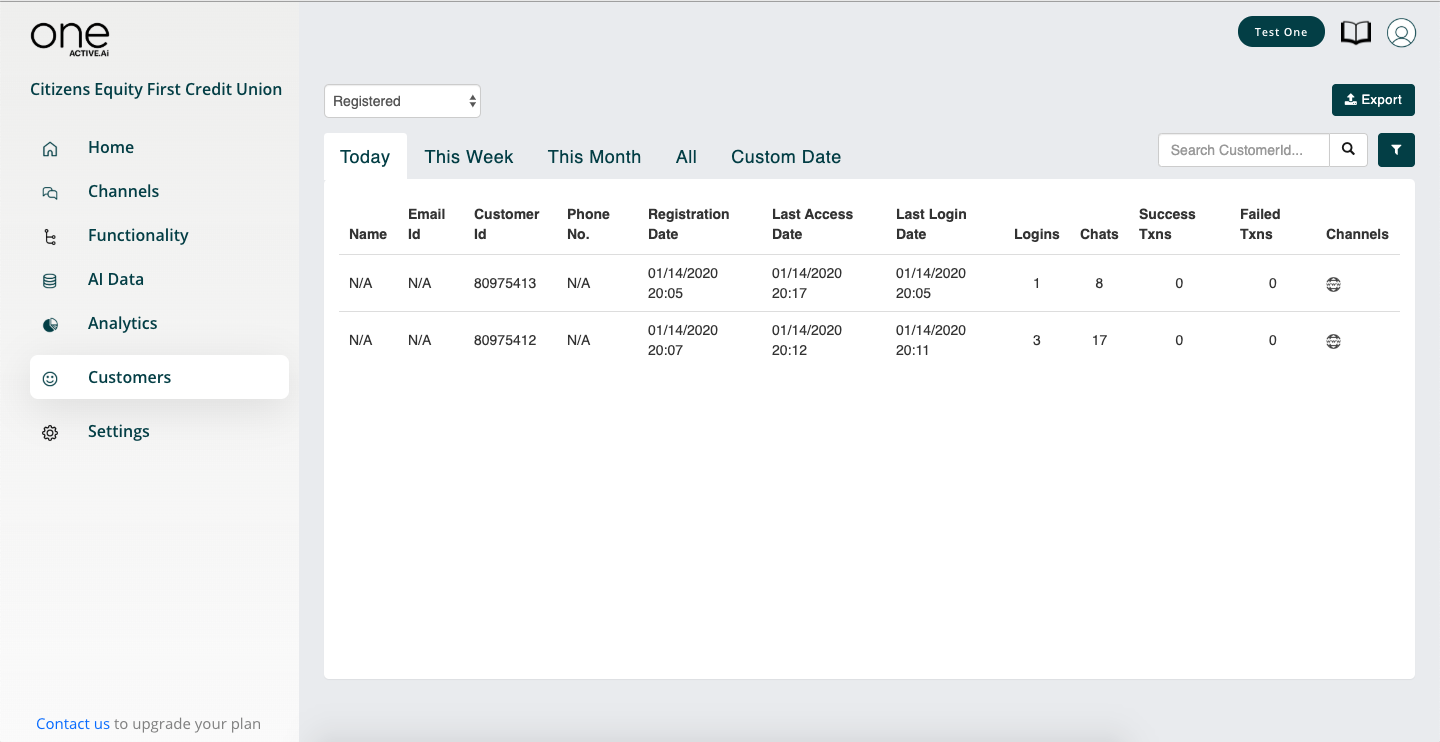
Task: Click the Customers smiley face icon
Action: [50, 379]
